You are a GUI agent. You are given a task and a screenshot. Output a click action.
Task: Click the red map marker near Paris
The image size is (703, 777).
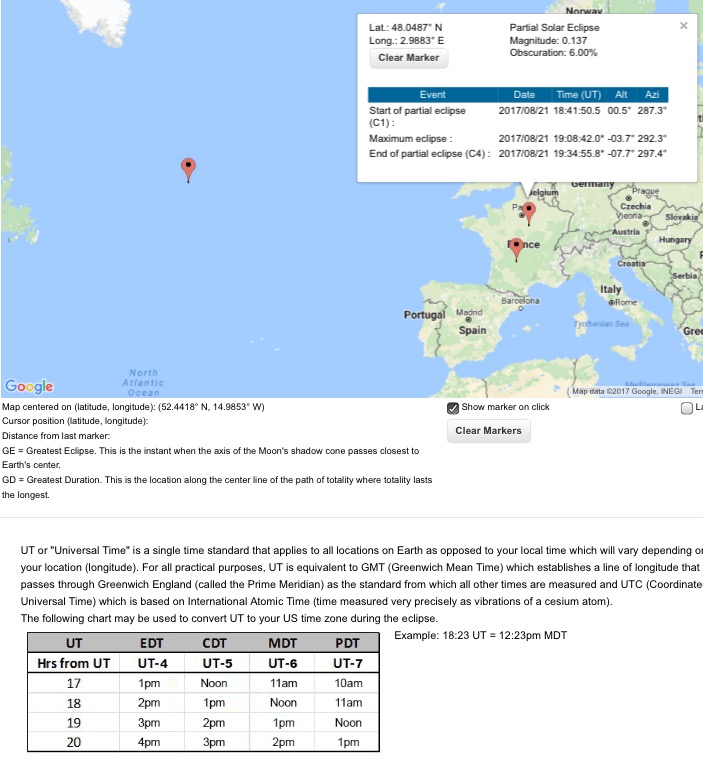tap(529, 214)
